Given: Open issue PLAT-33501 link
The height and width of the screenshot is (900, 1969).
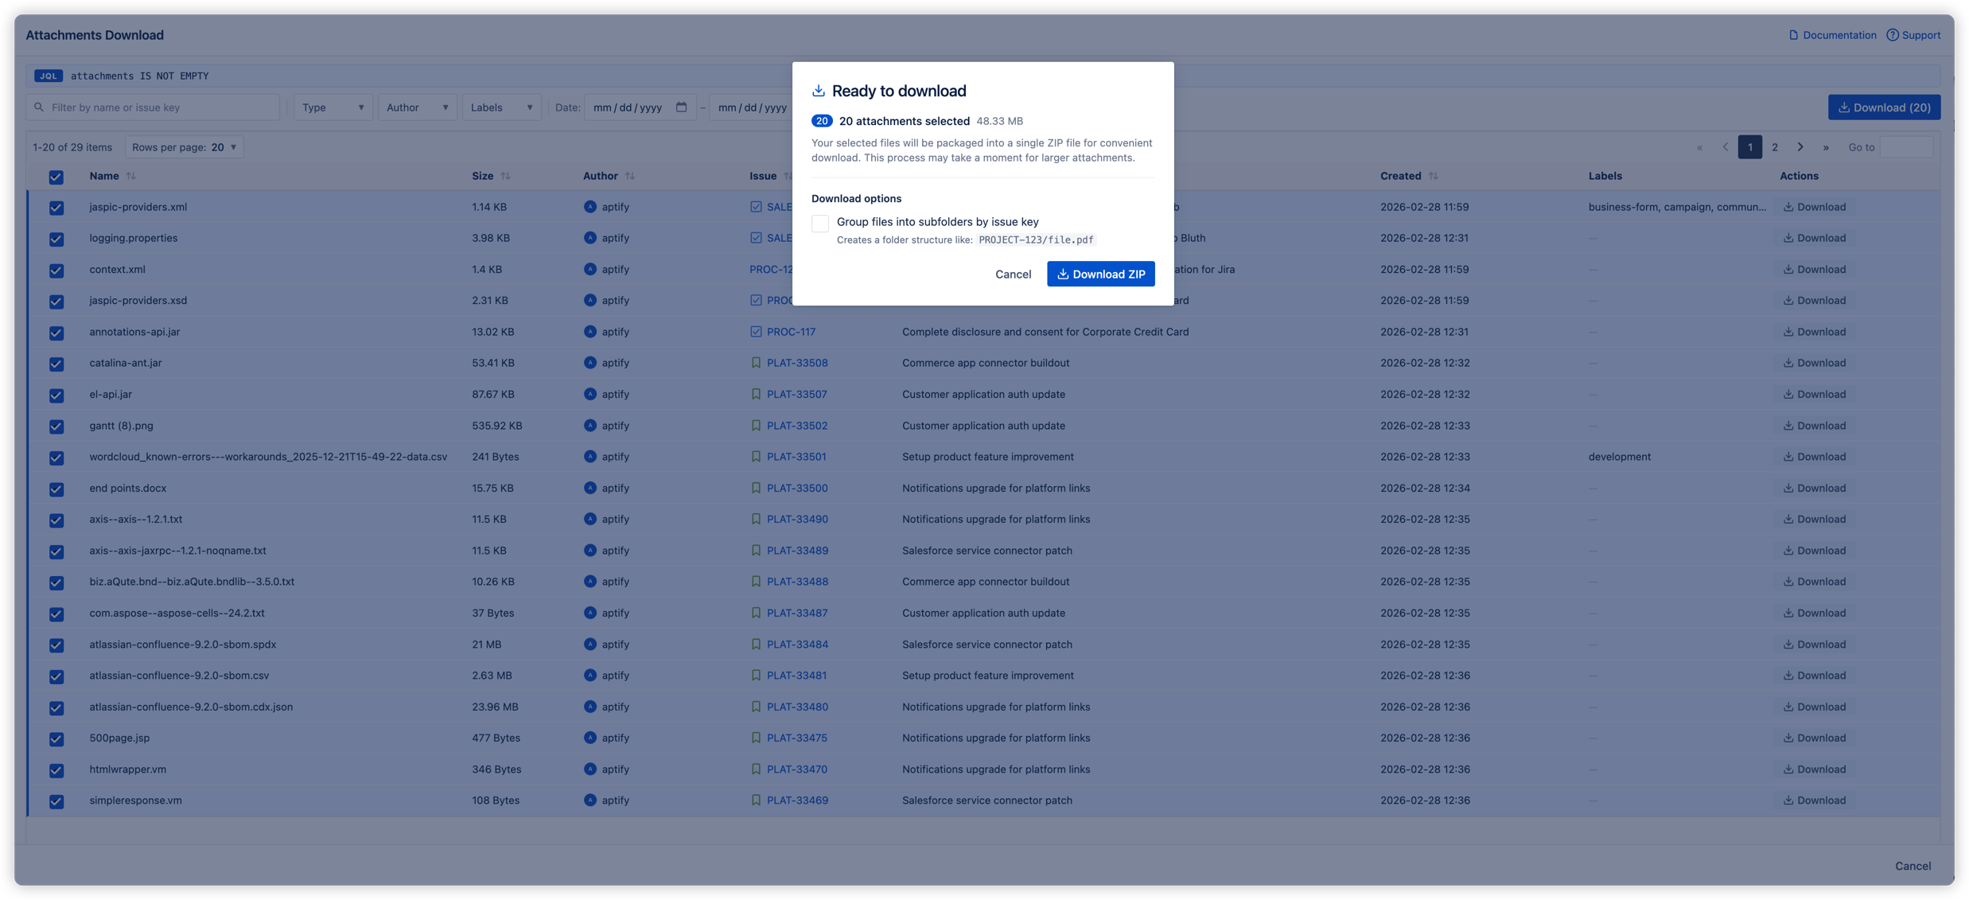Looking at the screenshot, I should point(796,456).
